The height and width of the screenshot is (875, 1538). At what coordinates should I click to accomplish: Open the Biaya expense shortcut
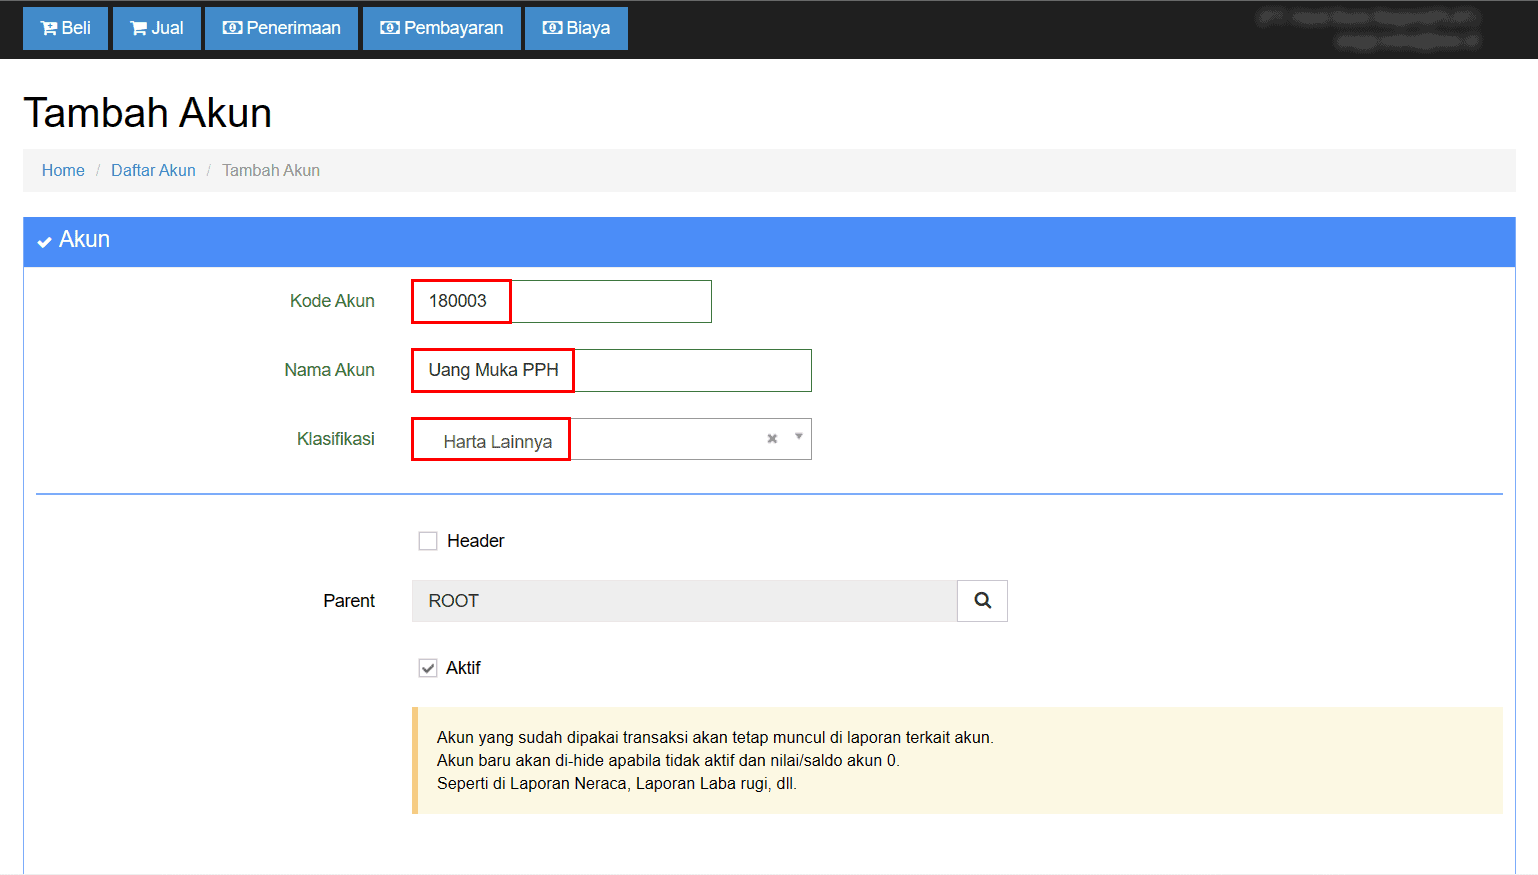click(576, 28)
